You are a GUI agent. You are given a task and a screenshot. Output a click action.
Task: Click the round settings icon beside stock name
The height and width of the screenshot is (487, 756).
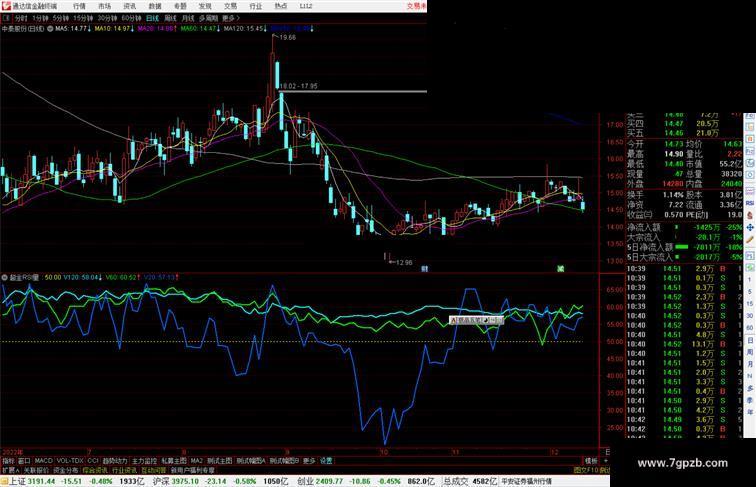[50, 29]
